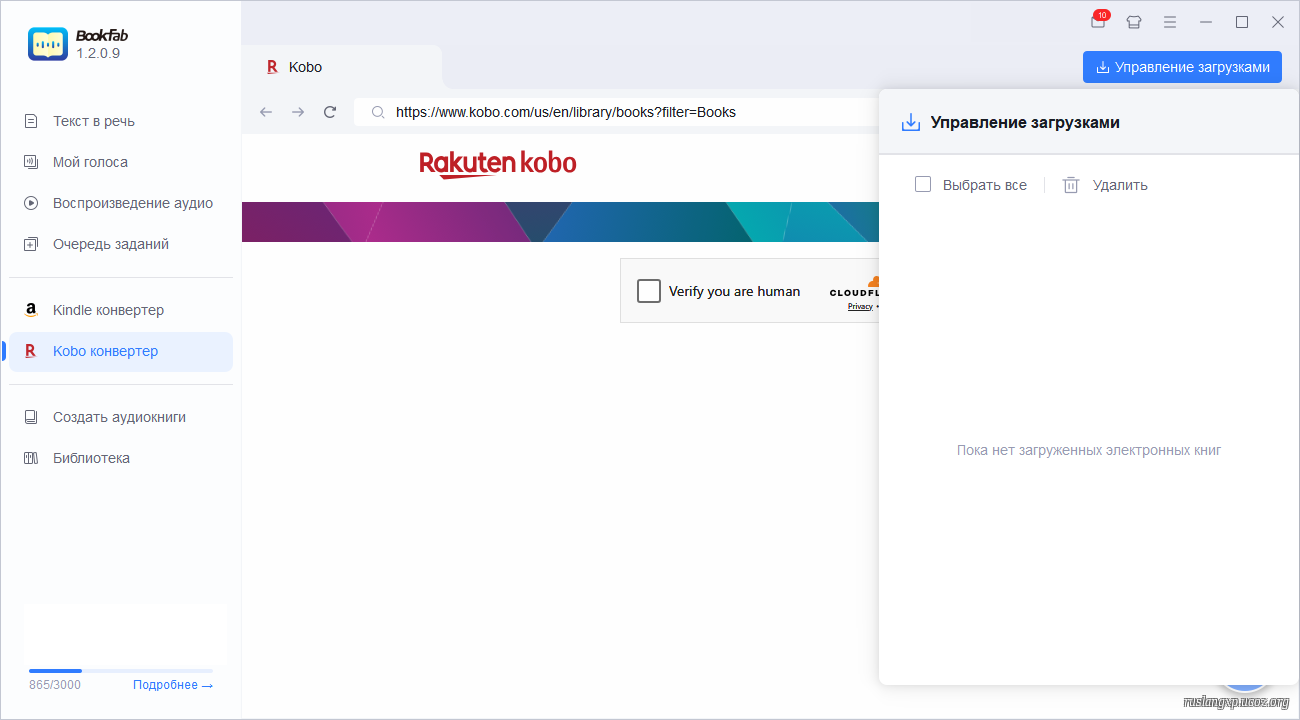Tick the Verify you are human checkbox
Screen dimensions: 1300x720
click(x=649, y=291)
